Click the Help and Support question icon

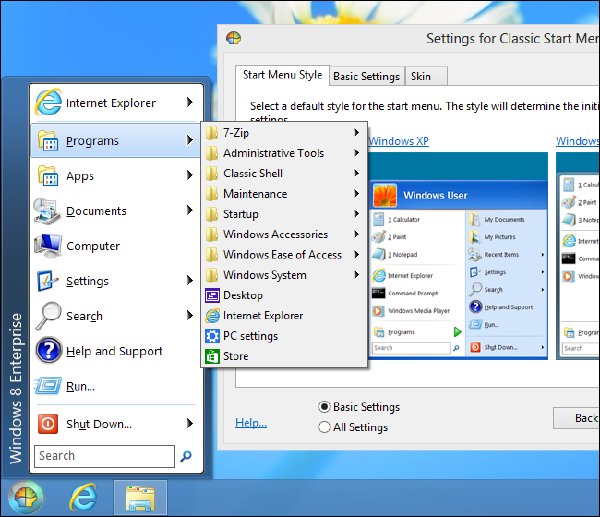(x=49, y=350)
